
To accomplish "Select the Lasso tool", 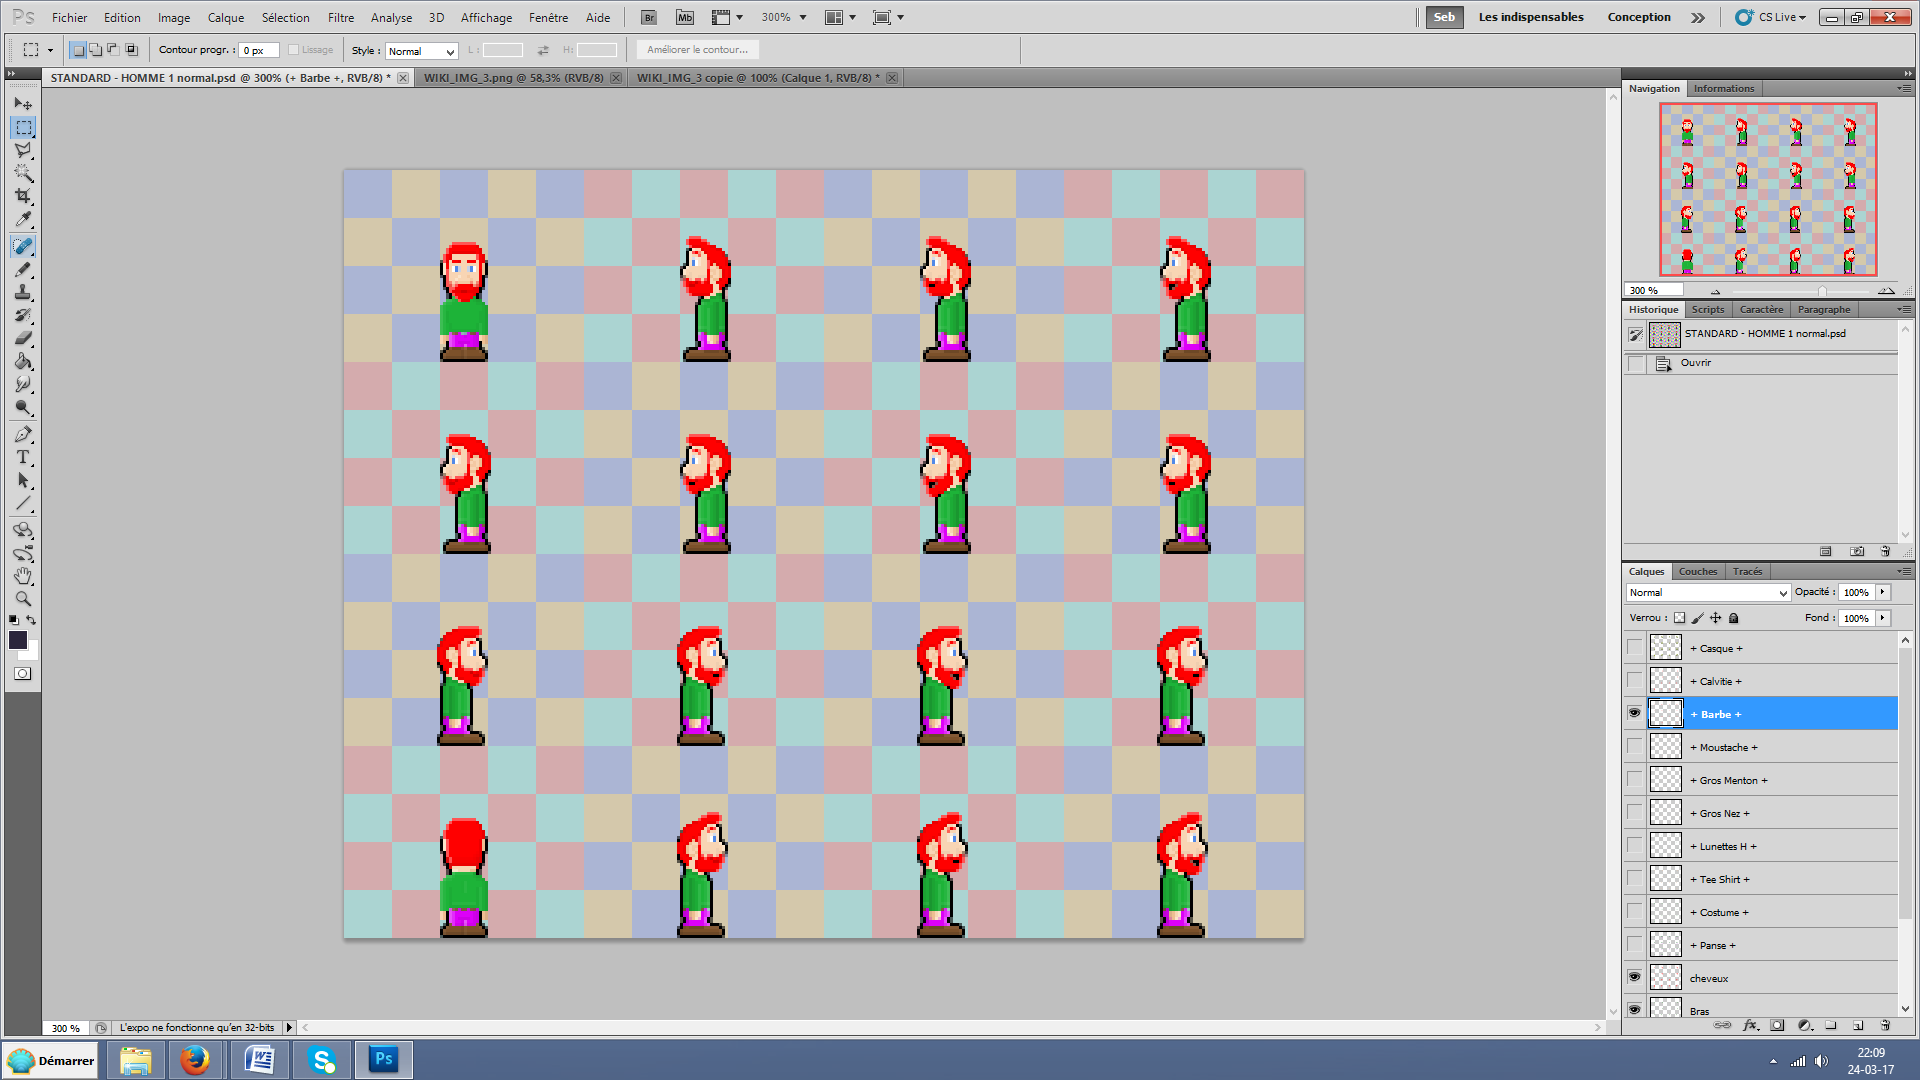I will pos(23,150).
